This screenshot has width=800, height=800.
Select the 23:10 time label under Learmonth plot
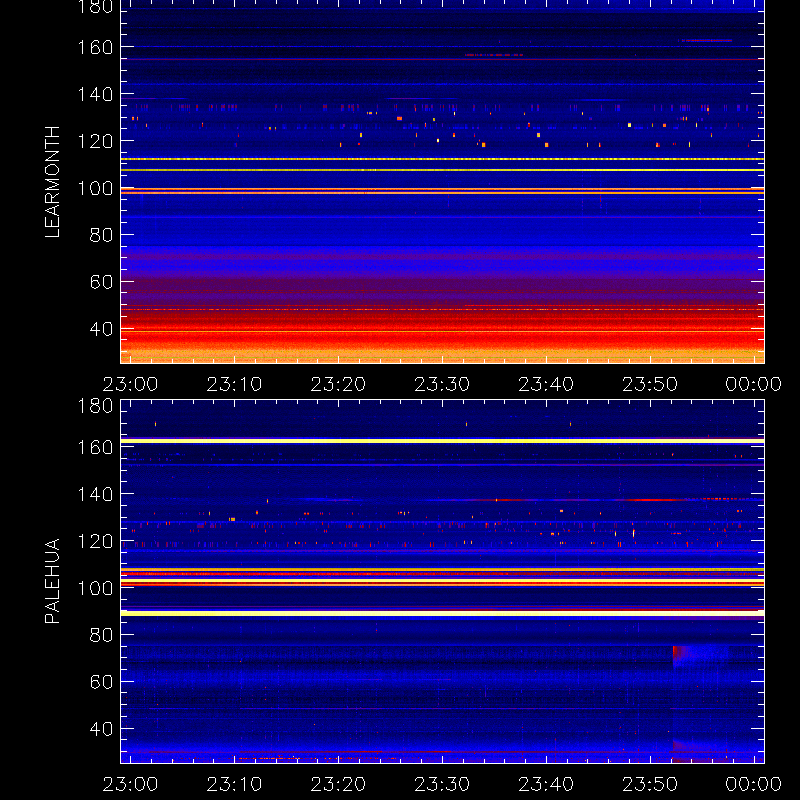pyautogui.click(x=234, y=384)
